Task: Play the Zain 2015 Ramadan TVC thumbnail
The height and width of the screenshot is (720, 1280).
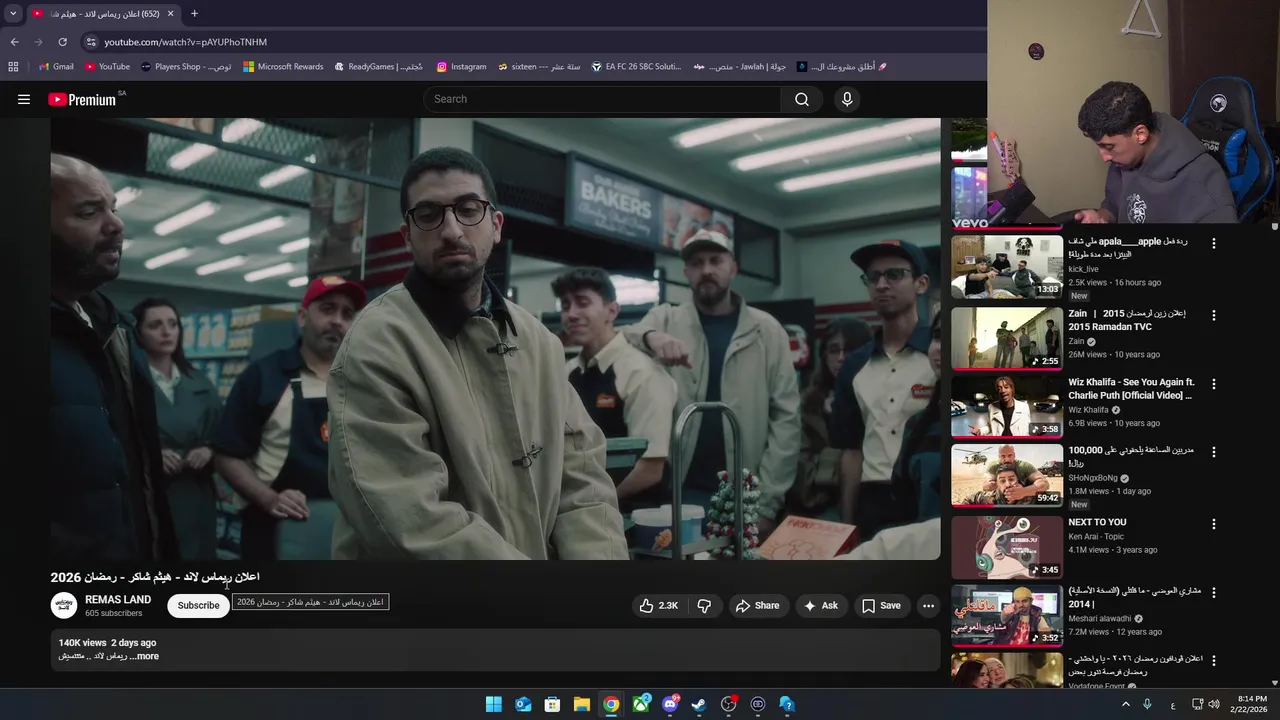Action: (1007, 338)
